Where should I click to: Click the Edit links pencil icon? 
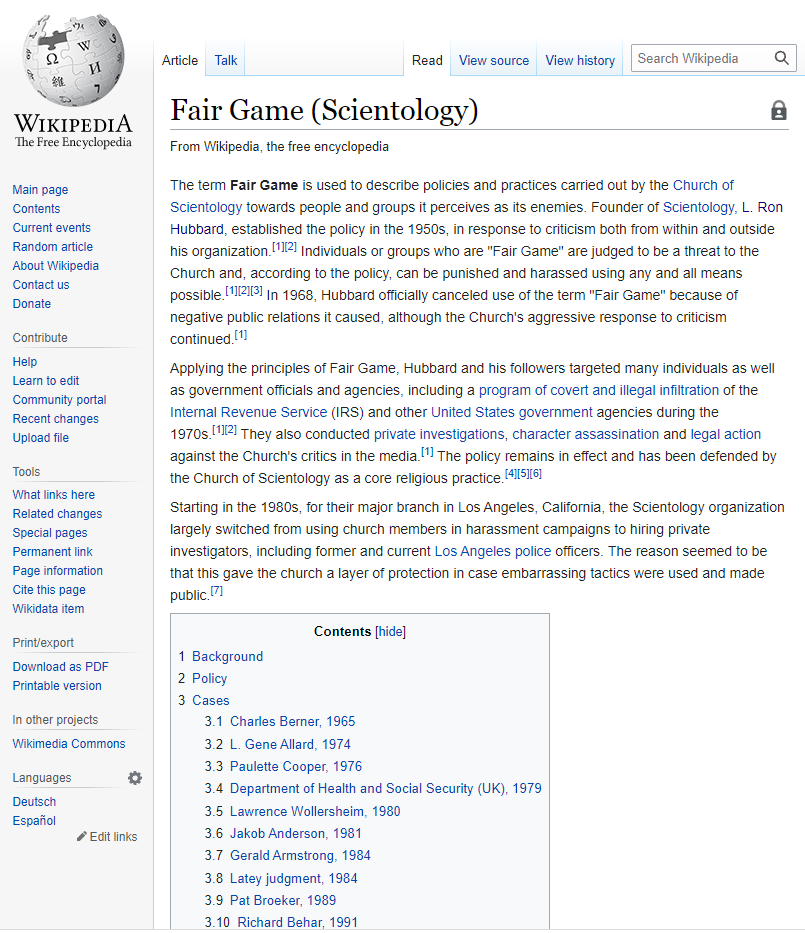82,837
